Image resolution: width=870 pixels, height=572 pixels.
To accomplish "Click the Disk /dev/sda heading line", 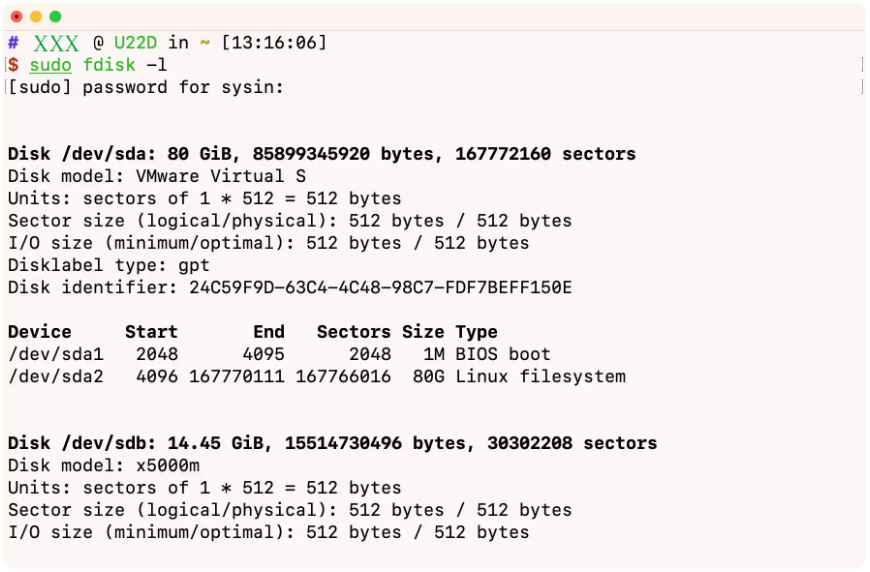I will pos(322,154).
